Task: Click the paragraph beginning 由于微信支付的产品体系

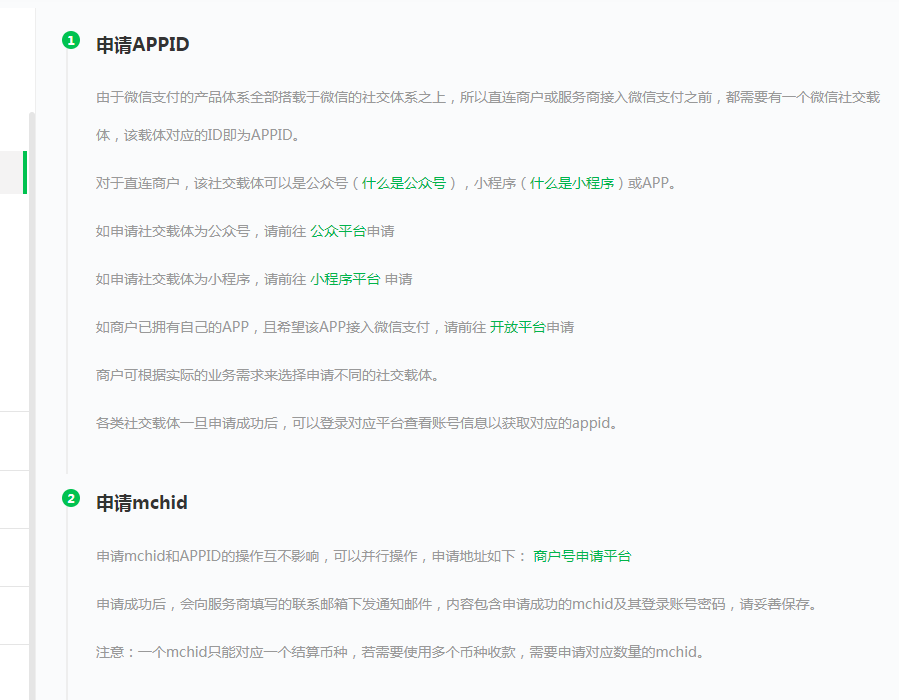Action: pyautogui.click(x=488, y=116)
